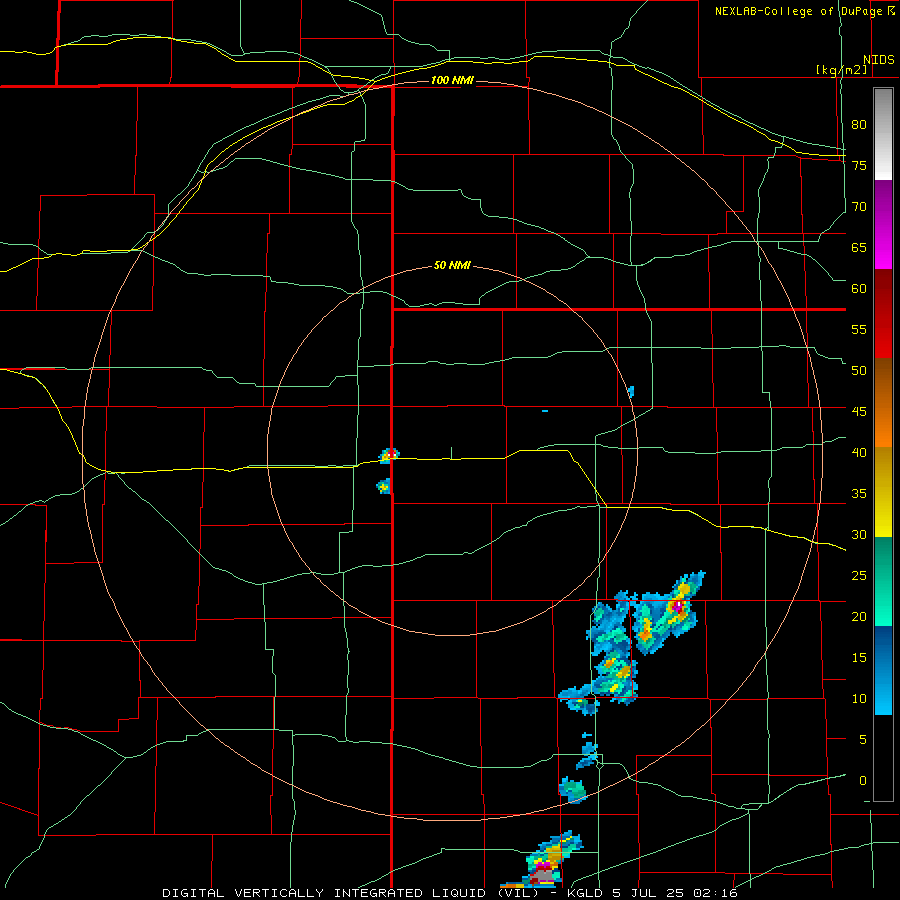900x900 pixels.
Task: Click the 65 value on the scale
Action: (859, 247)
